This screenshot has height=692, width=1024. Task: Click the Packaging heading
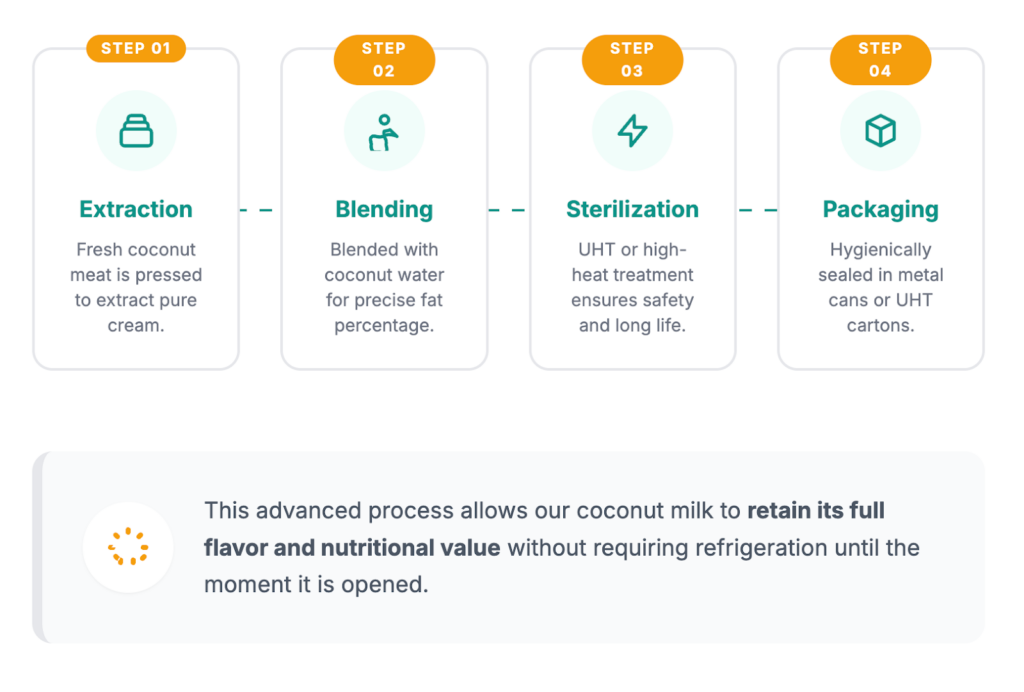click(x=880, y=209)
